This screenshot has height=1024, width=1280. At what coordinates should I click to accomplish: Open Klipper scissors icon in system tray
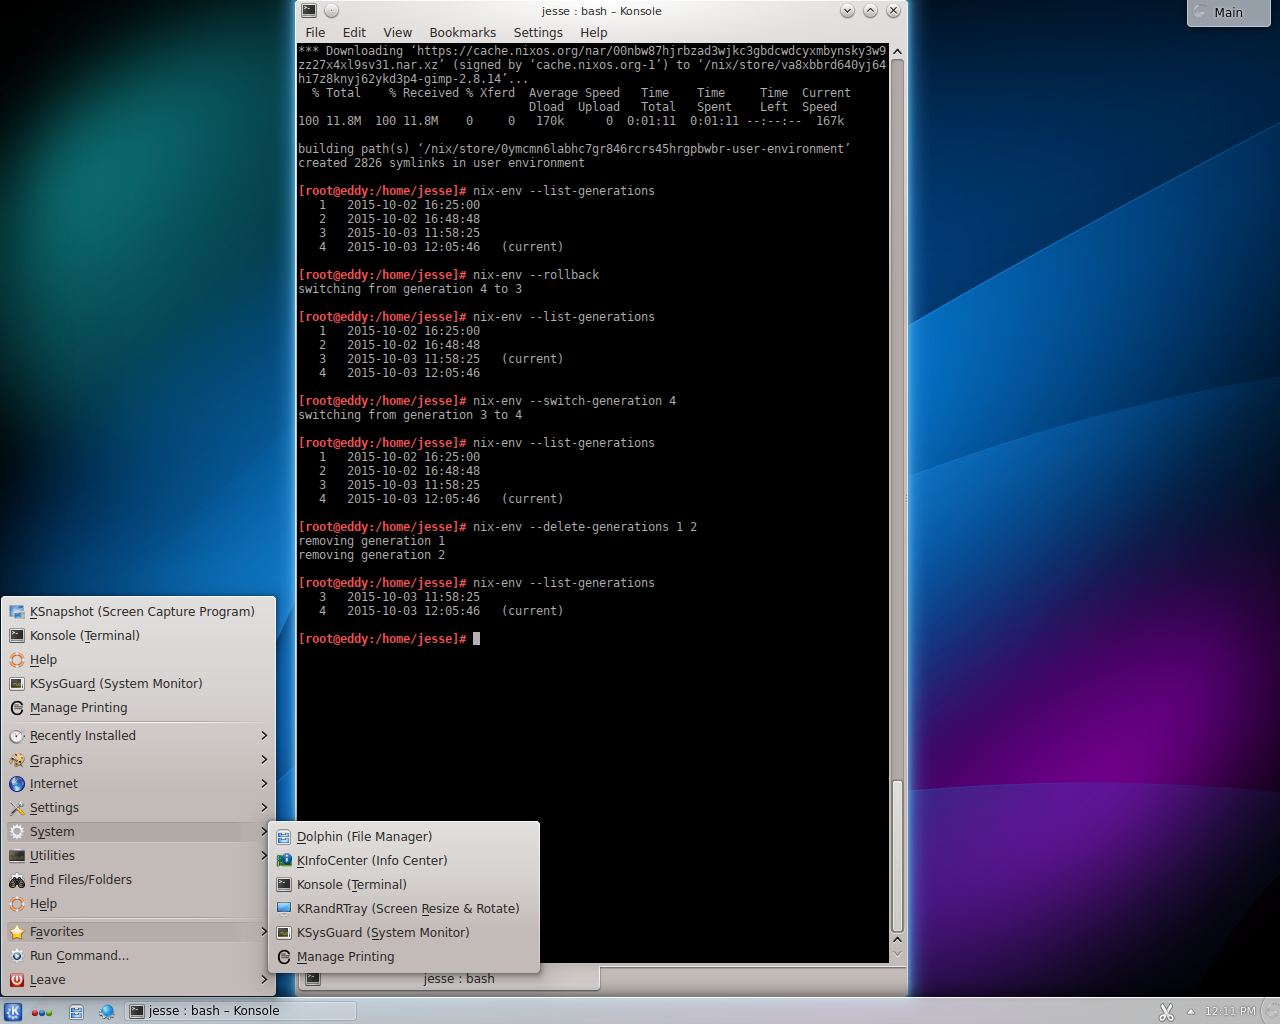pyautogui.click(x=1166, y=1012)
